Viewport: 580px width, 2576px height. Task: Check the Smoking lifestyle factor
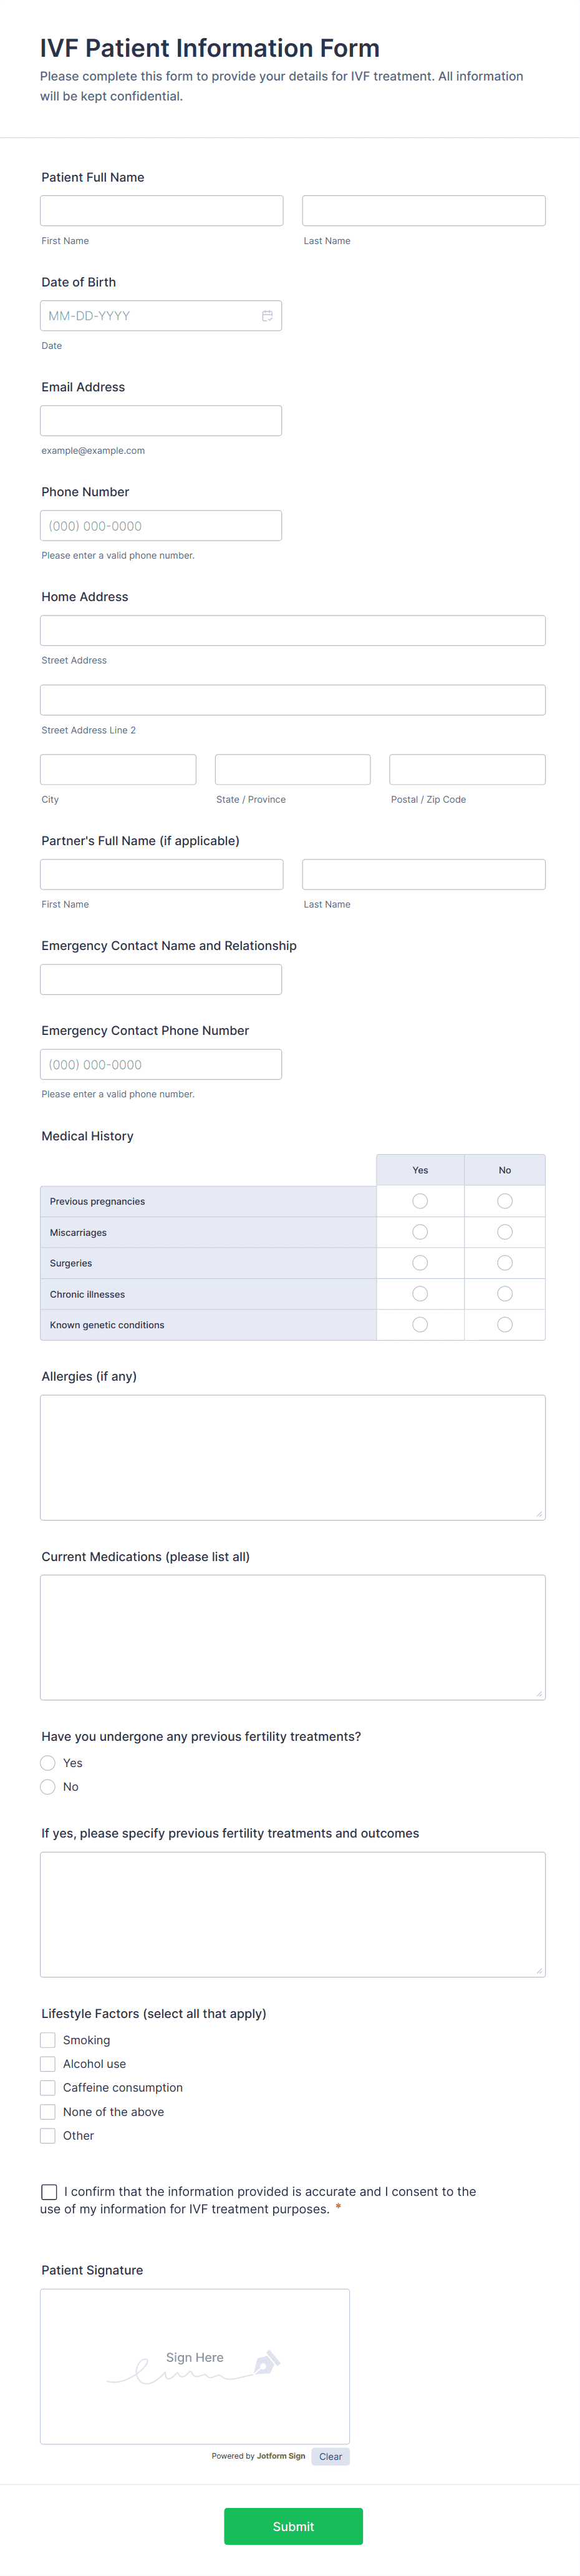48,2040
